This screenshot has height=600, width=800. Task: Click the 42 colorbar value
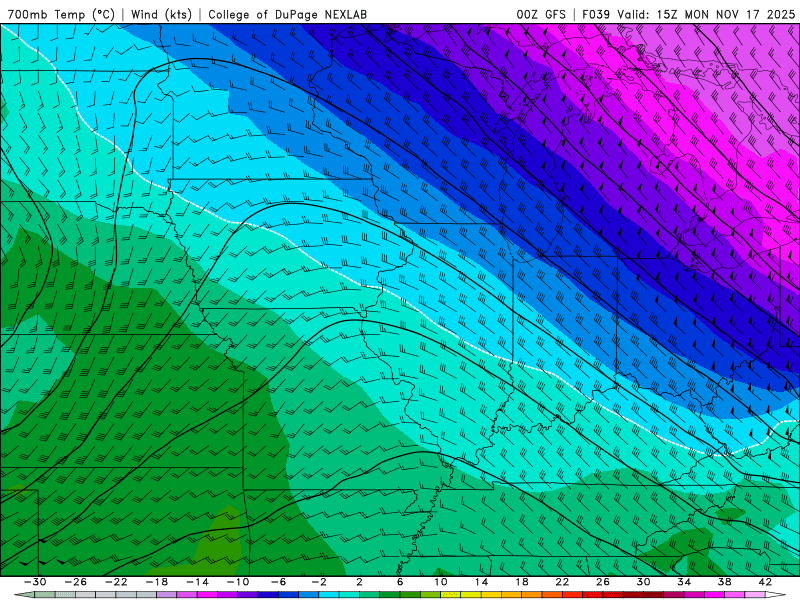tap(765, 582)
